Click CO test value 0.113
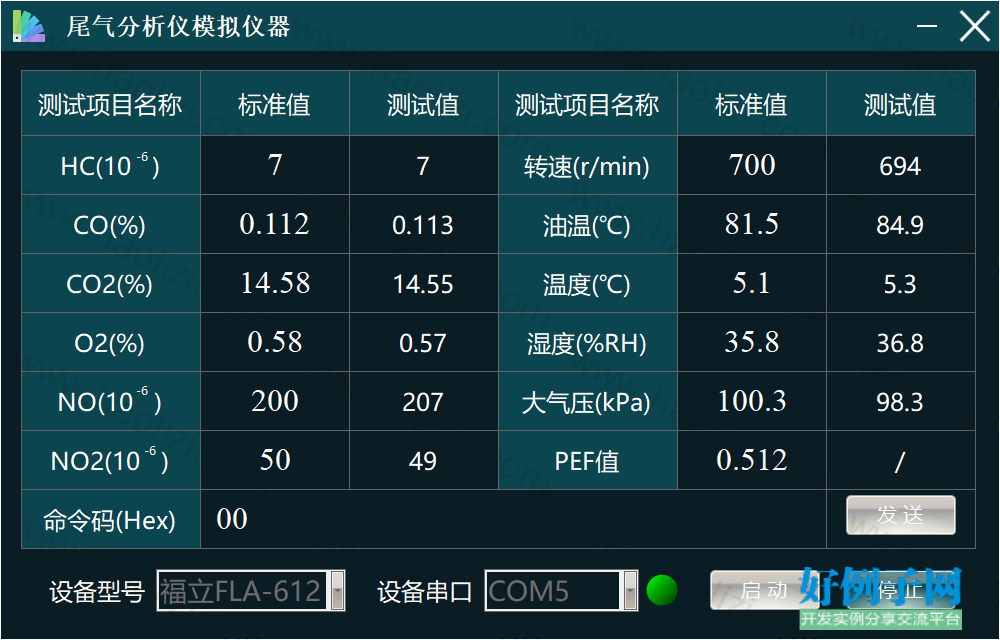Screen dimensions: 1000x640 coord(423,224)
